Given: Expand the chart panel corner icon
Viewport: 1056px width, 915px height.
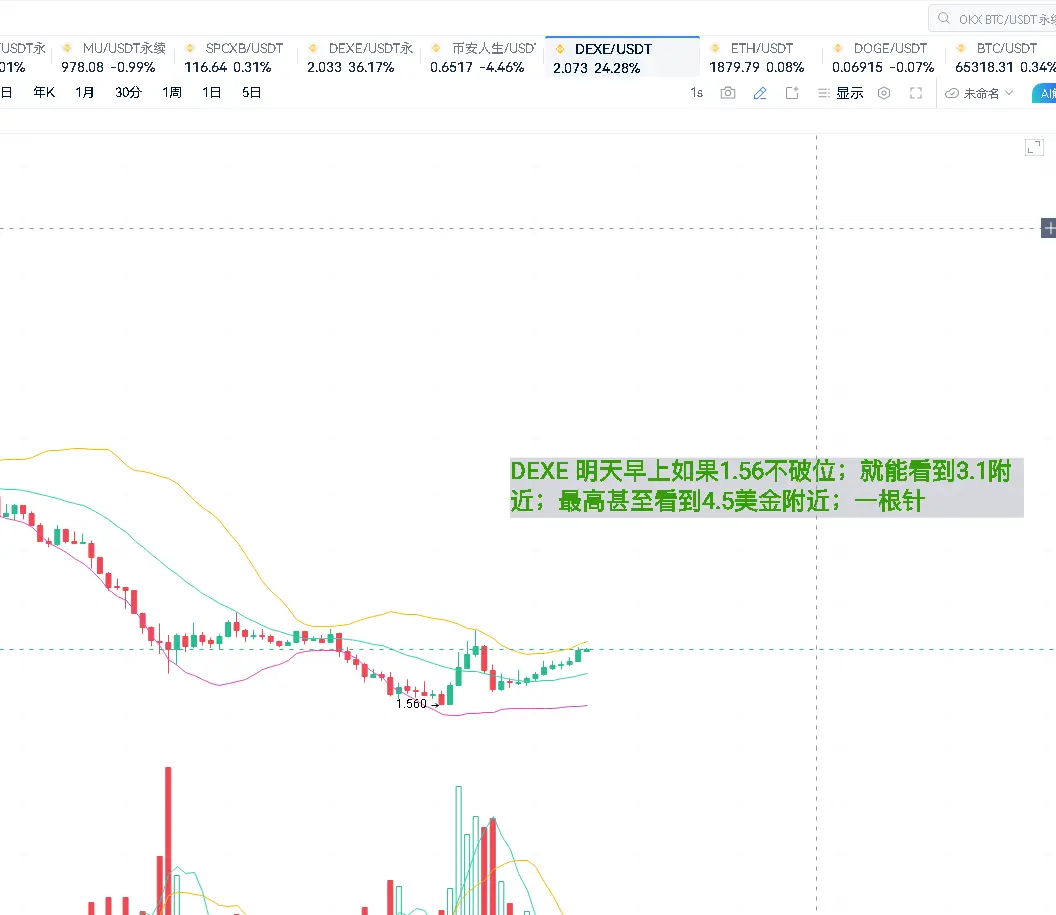Looking at the screenshot, I should tap(1034, 147).
